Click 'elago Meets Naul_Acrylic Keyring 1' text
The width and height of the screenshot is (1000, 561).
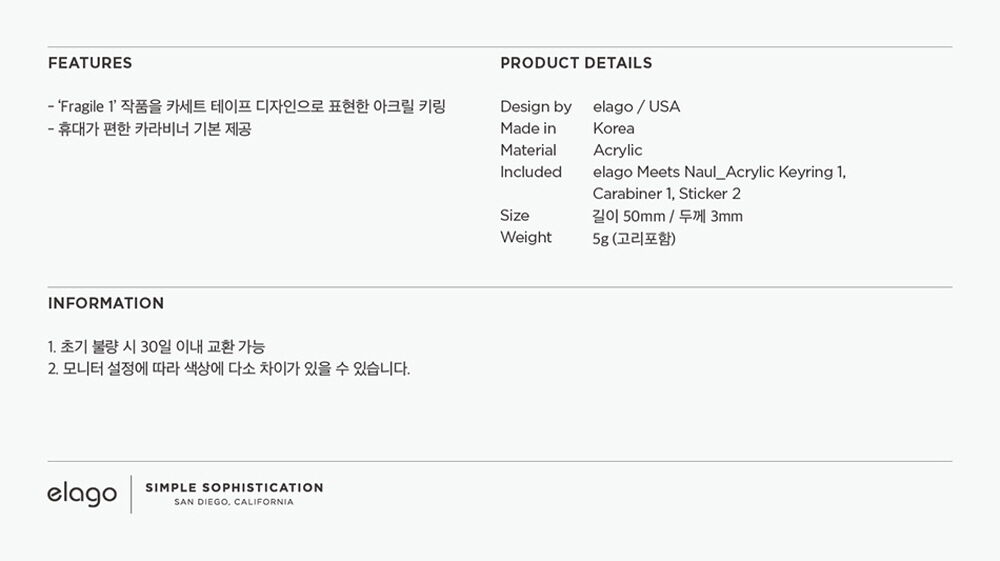pyautogui.click(x=719, y=172)
